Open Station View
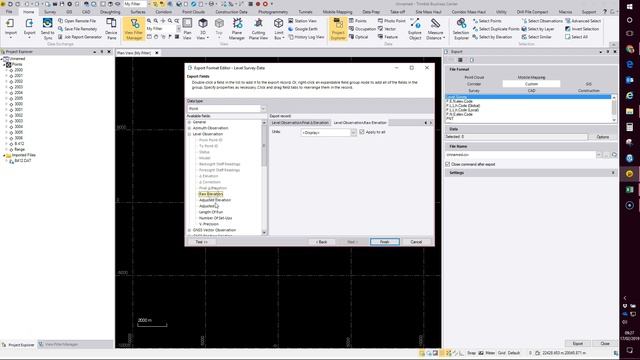Screen dimensions: 640x360 click(x=302, y=21)
